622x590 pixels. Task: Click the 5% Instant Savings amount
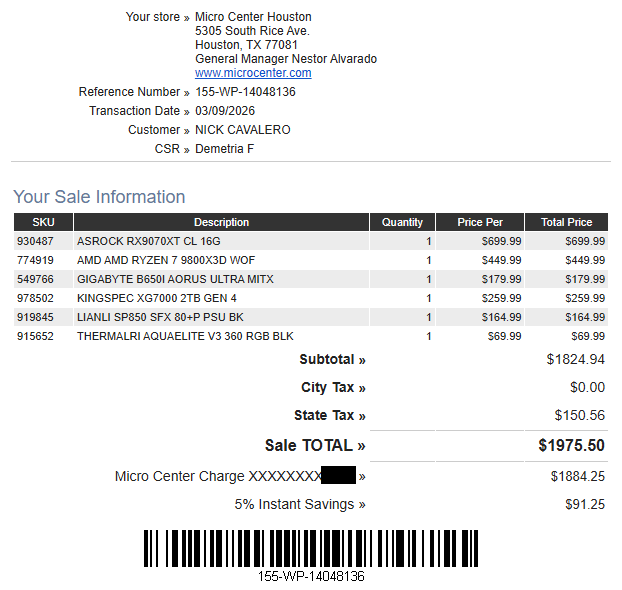click(585, 504)
